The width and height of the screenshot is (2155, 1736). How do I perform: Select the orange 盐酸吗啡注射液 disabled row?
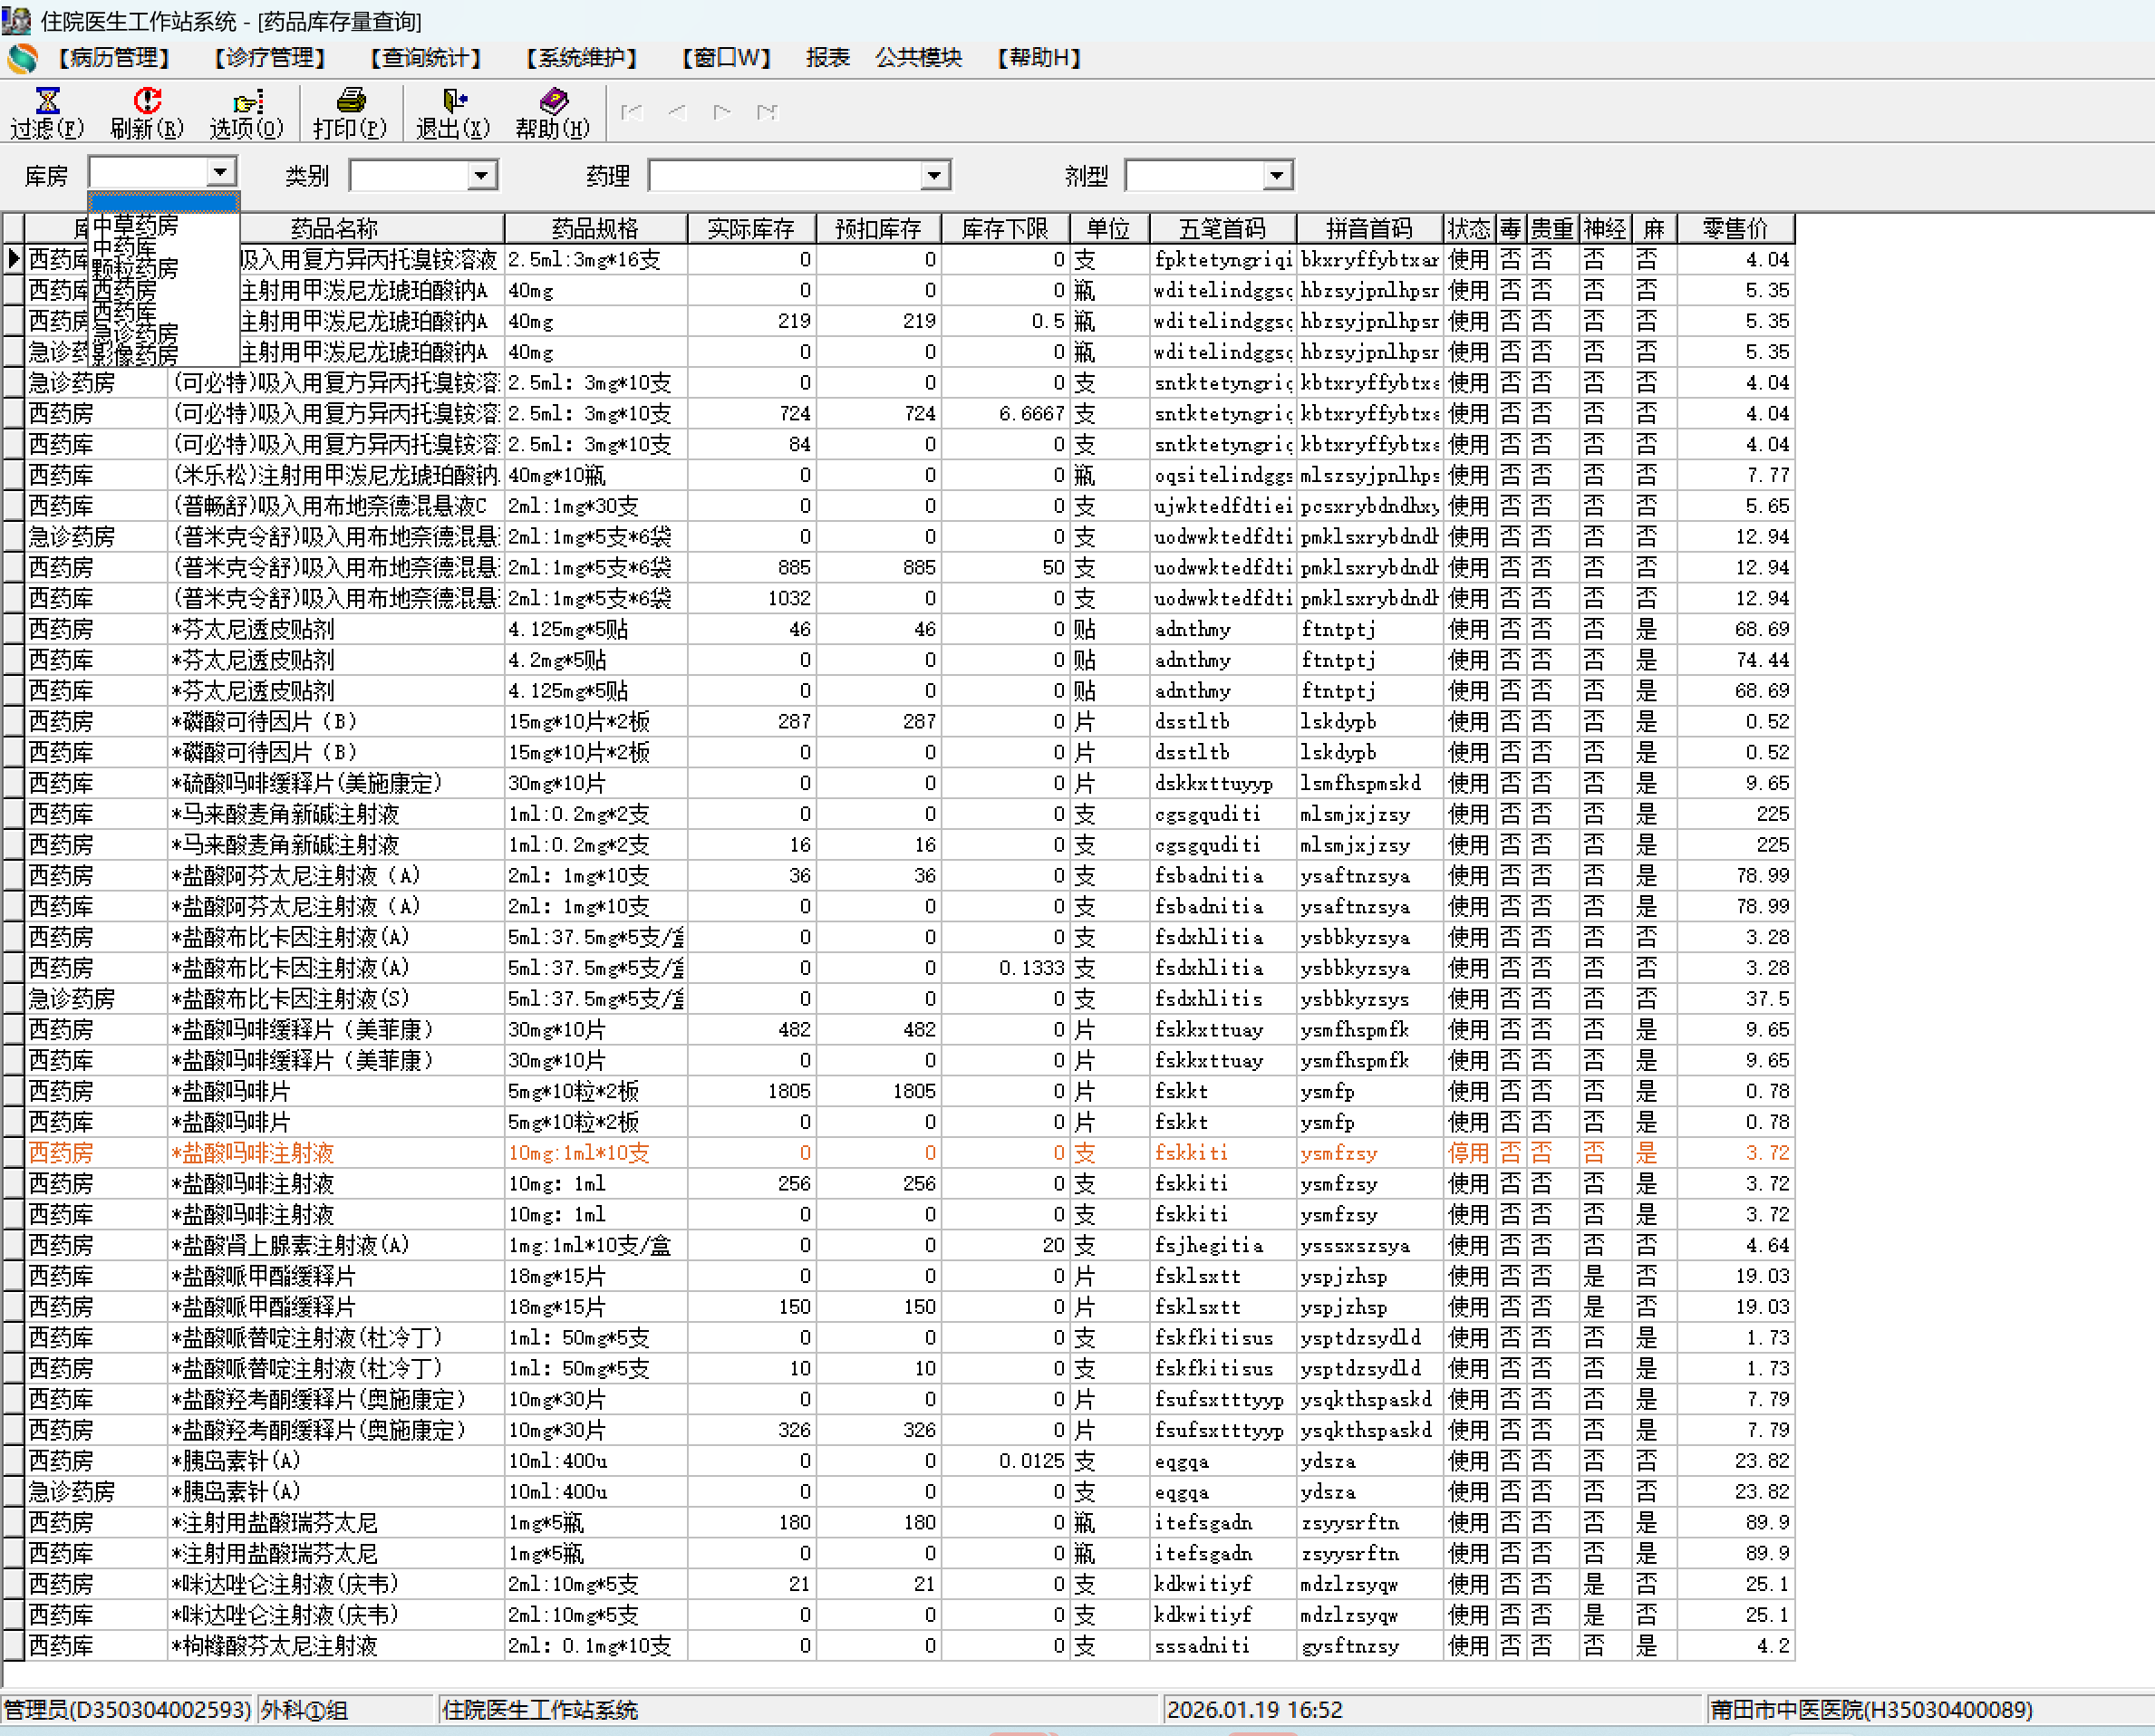tap(252, 1153)
